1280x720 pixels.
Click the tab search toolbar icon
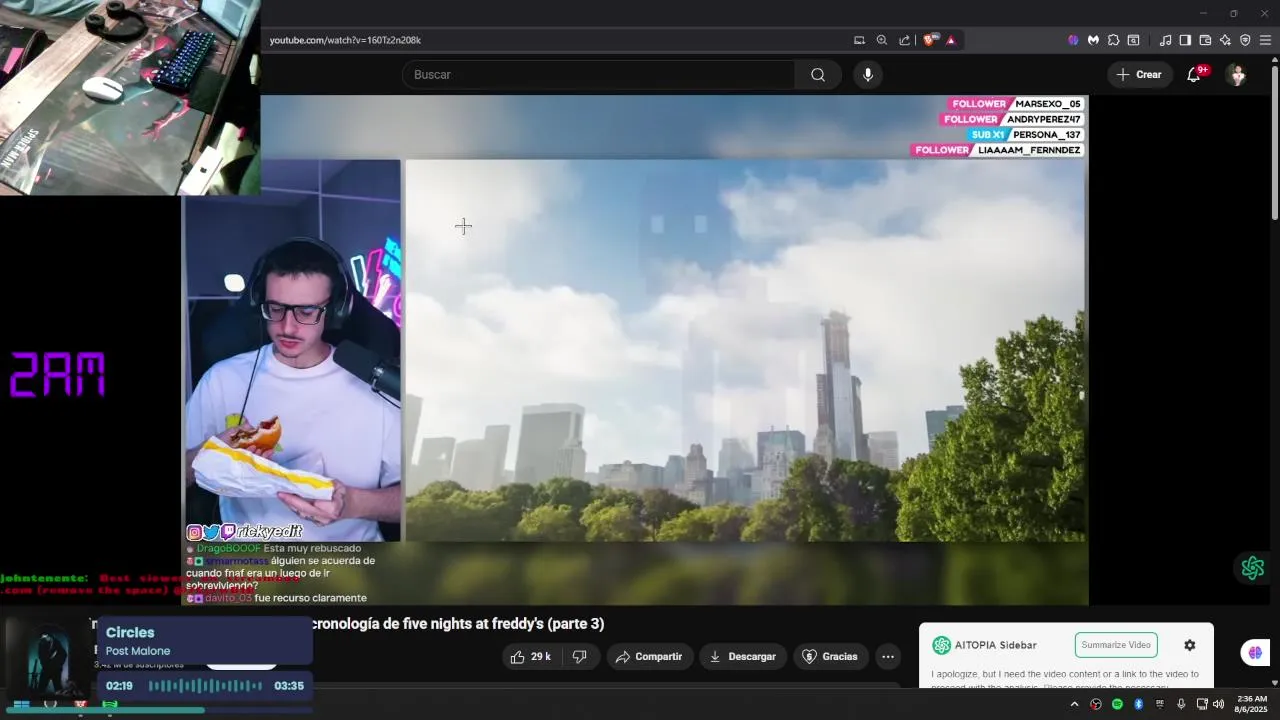pos(1133,40)
